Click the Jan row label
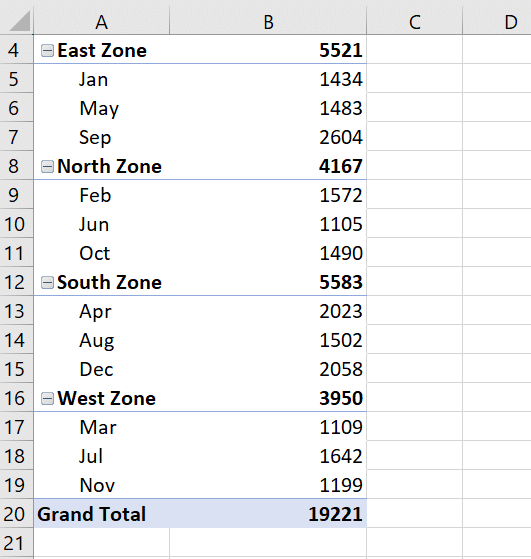Image resolution: width=531 pixels, height=559 pixels. click(93, 79)
